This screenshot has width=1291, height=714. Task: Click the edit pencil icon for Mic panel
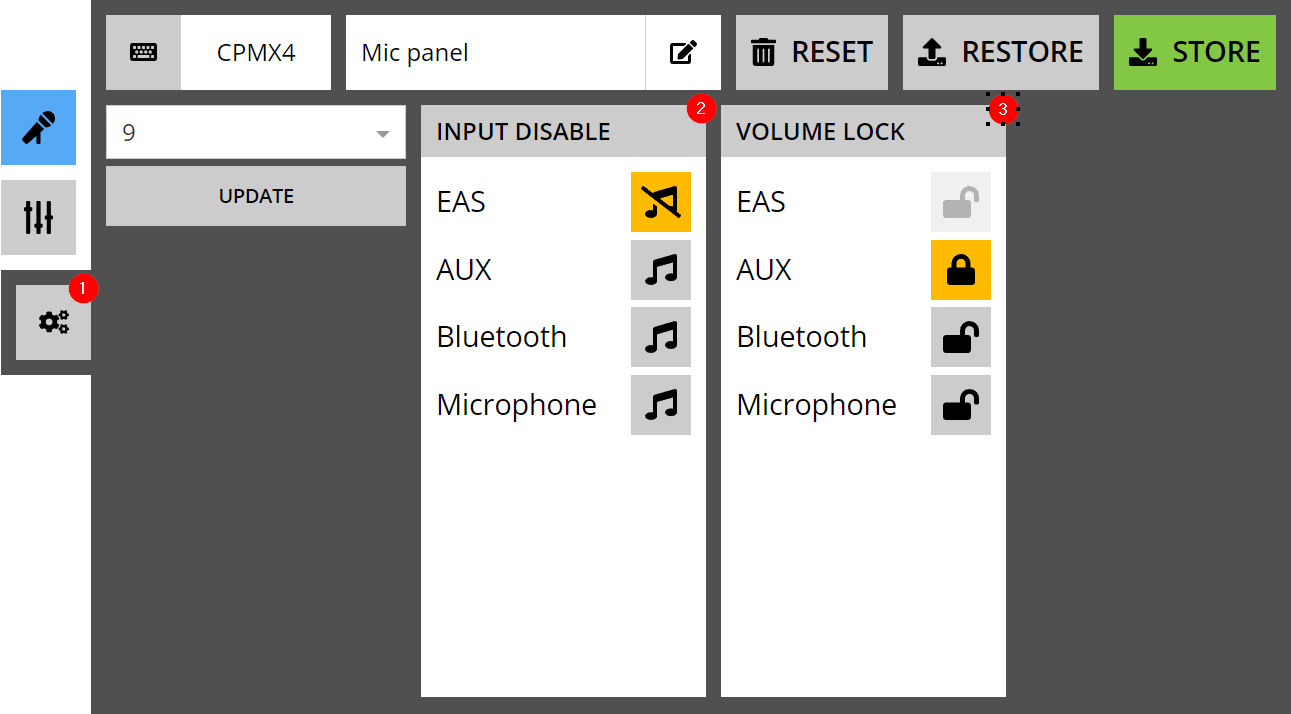683,52
